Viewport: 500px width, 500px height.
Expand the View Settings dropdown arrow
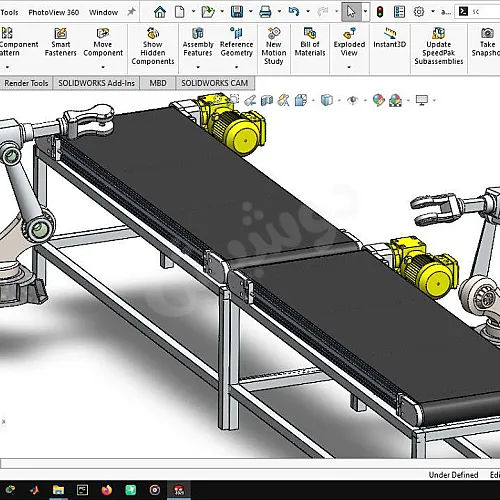click(434, 100)
